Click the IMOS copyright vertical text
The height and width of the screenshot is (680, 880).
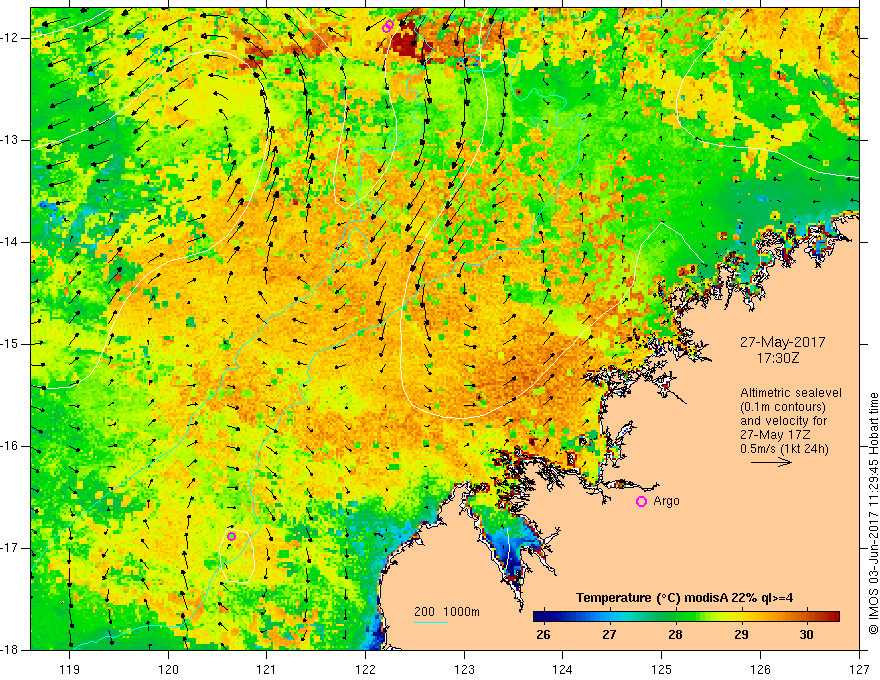tap(873, 513)
